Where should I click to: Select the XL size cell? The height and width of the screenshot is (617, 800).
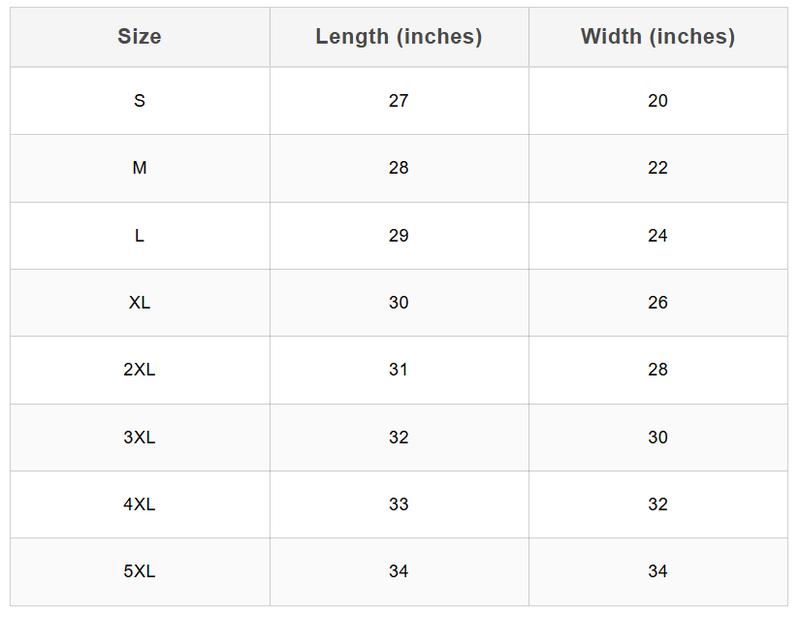pyautogui.click(x=139, y=303)
